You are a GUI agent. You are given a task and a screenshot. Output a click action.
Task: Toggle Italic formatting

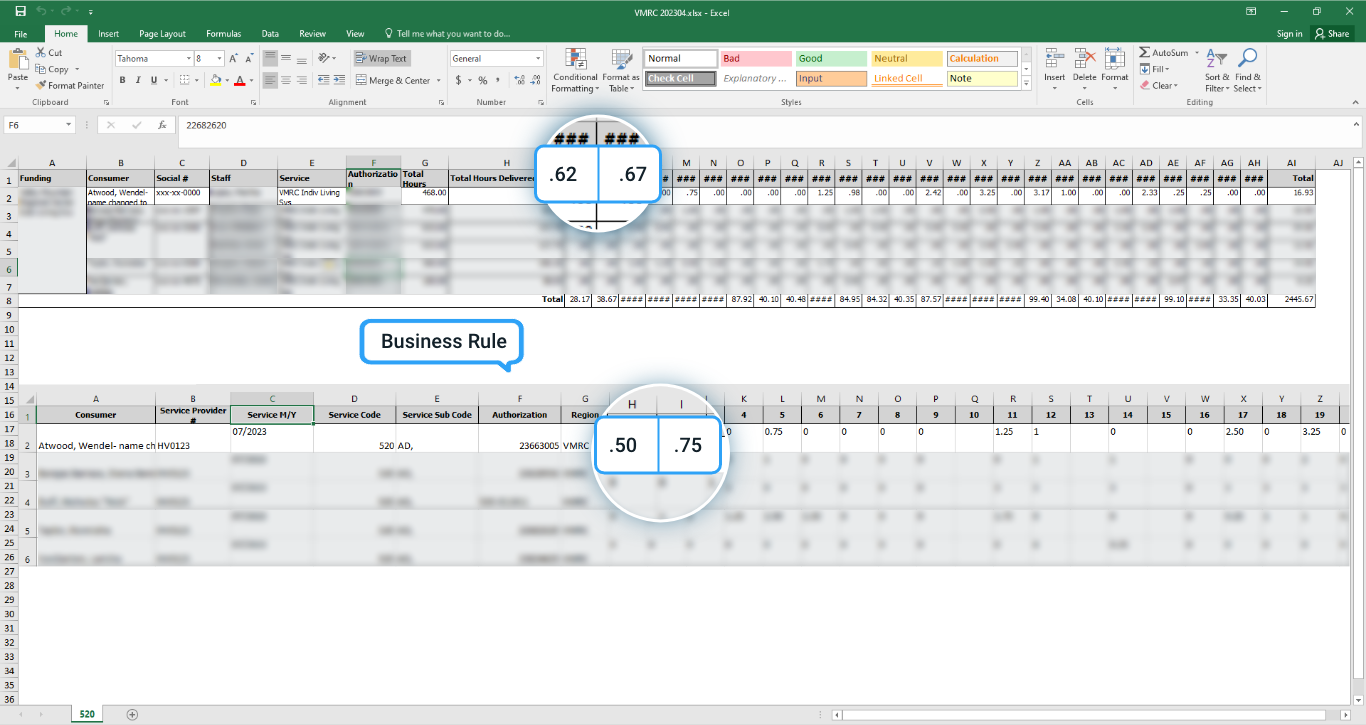click(x=139, y=81)
